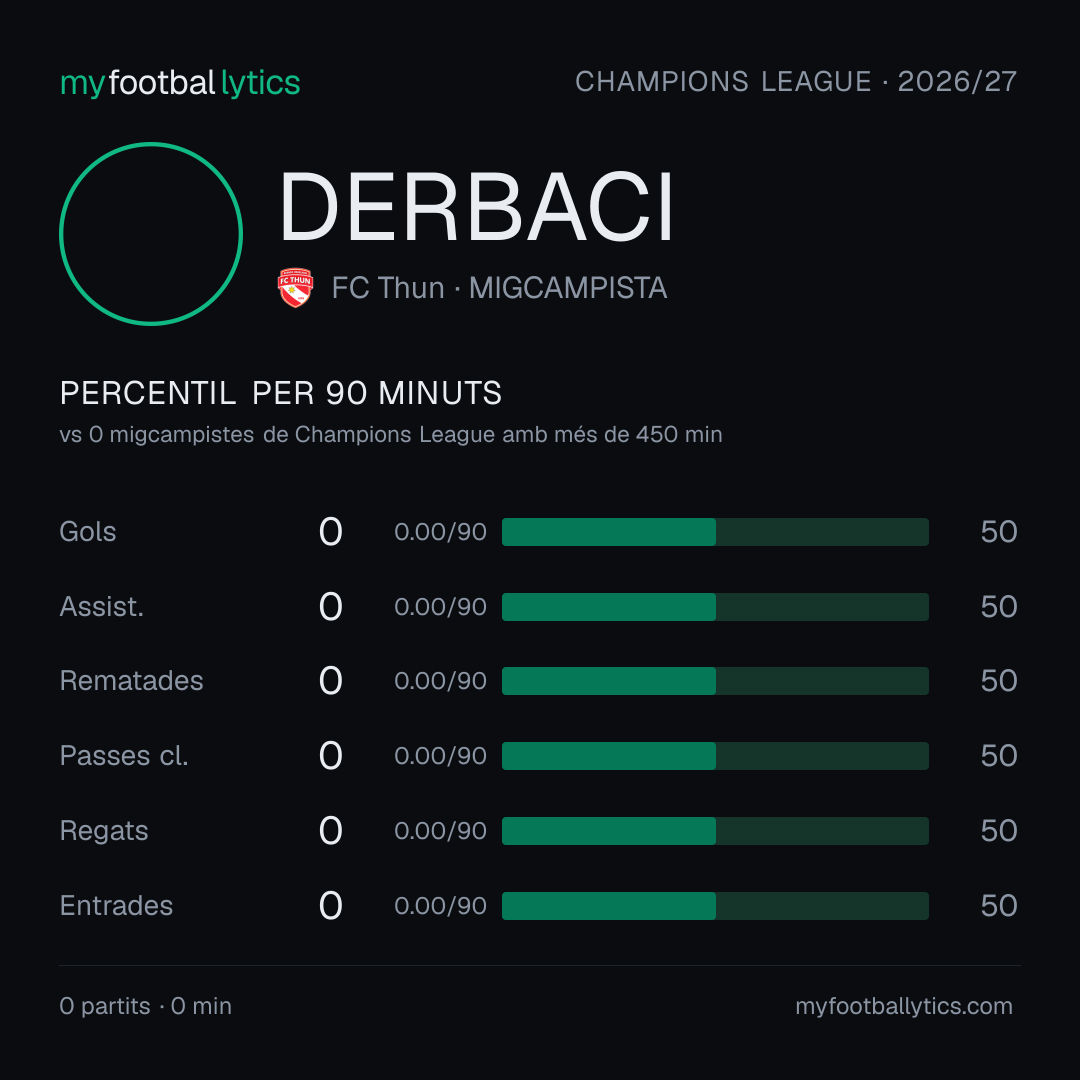Click the FC Thun club crest icon
Viewport: 1080px width, 1080px height.
(x=295, y=287)
